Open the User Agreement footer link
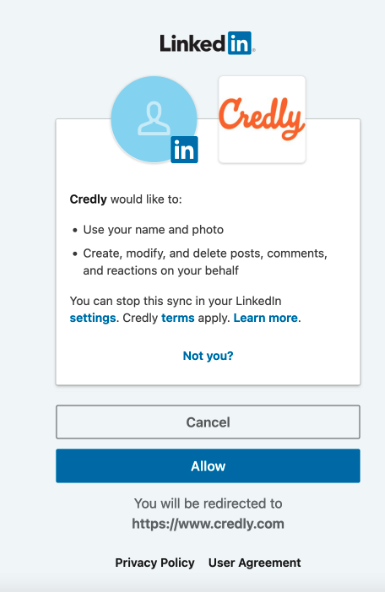This screenshot has width=385, height=592. 255,563
